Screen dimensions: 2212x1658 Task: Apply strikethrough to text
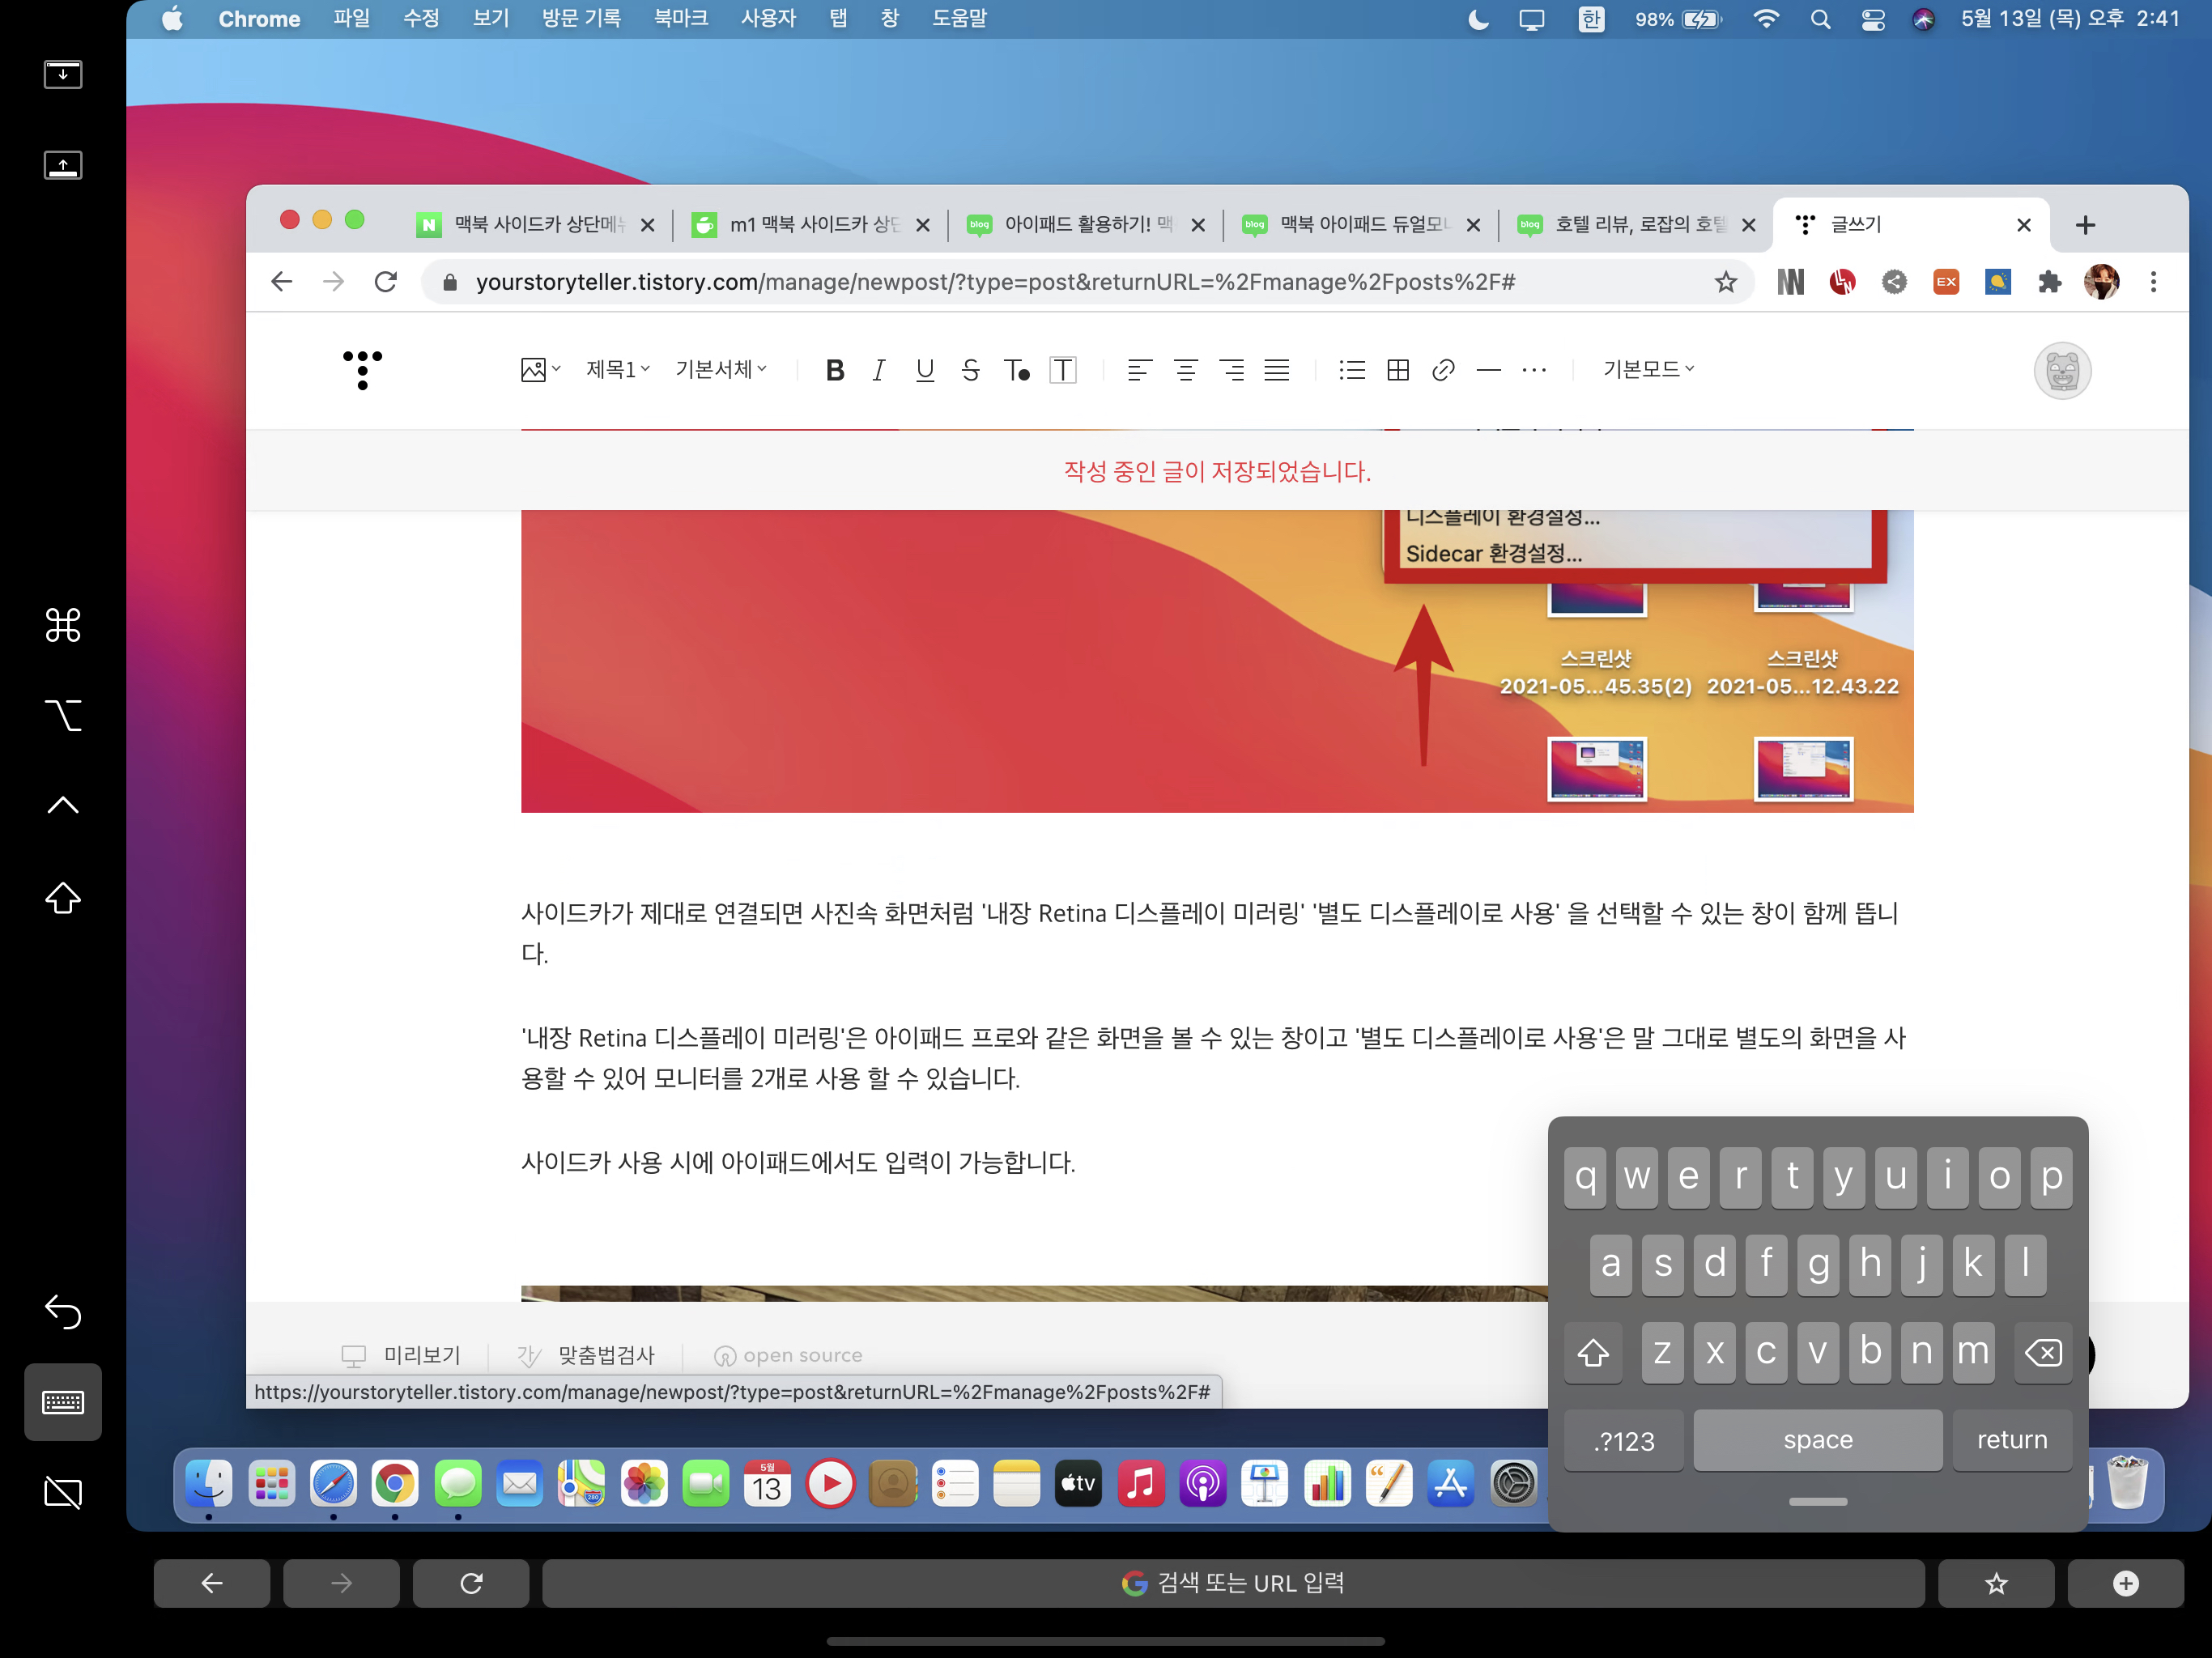click(x=969, y=370)
